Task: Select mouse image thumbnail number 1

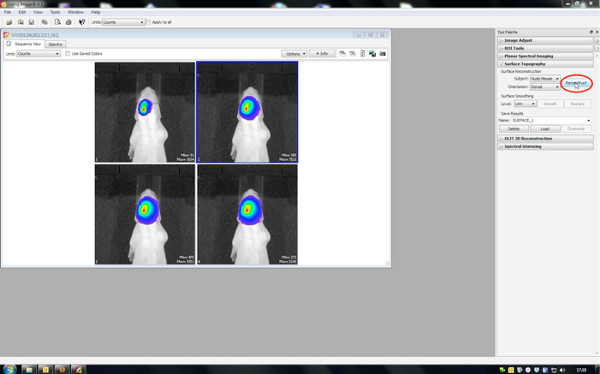Action: point(145,112)
